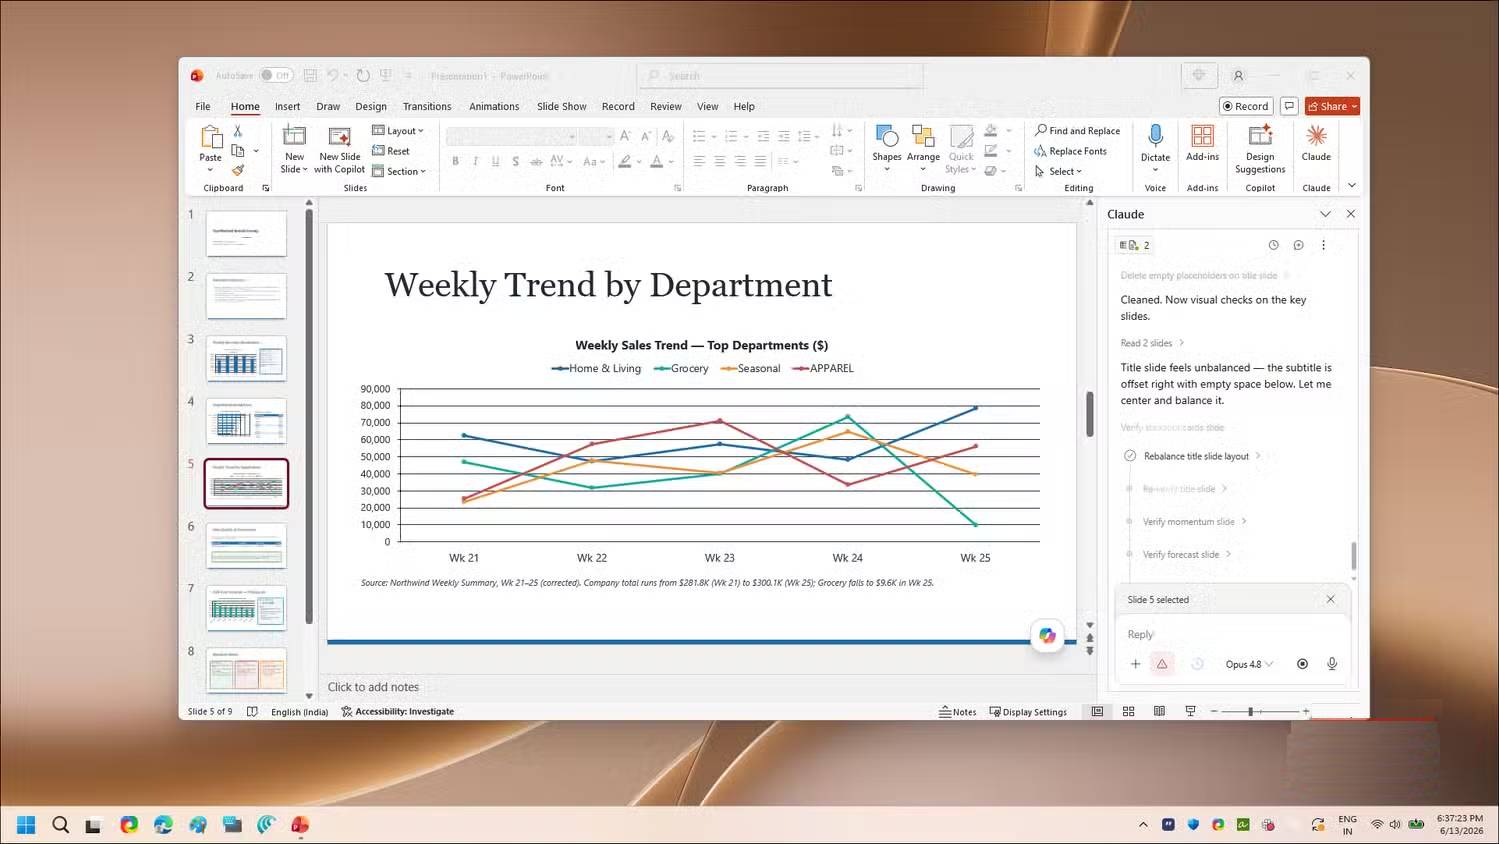Open the File menu
The height and width of the screenshot is (844, 1499).
pyautogui.click(x=203, y=106)
